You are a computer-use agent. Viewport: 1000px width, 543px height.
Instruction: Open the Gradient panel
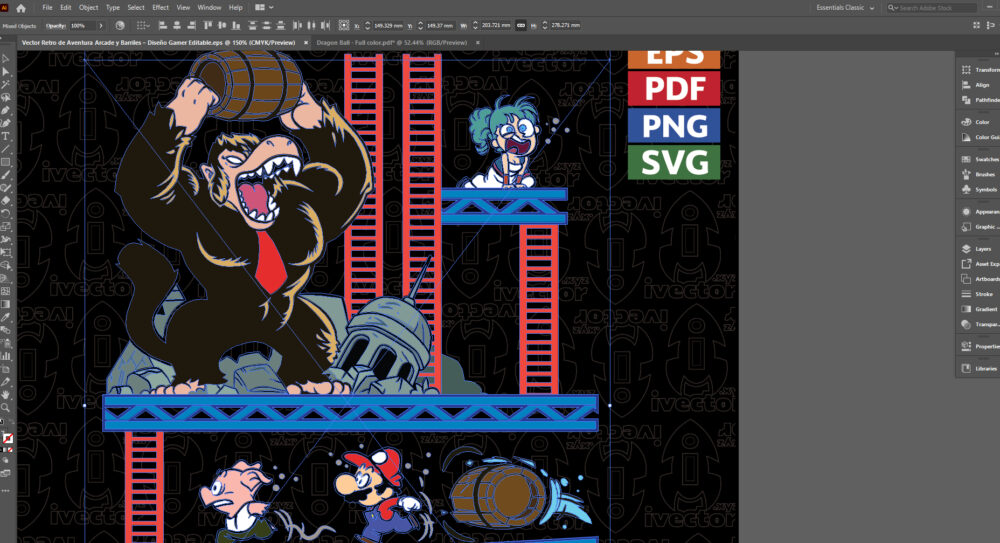[980, 309]
